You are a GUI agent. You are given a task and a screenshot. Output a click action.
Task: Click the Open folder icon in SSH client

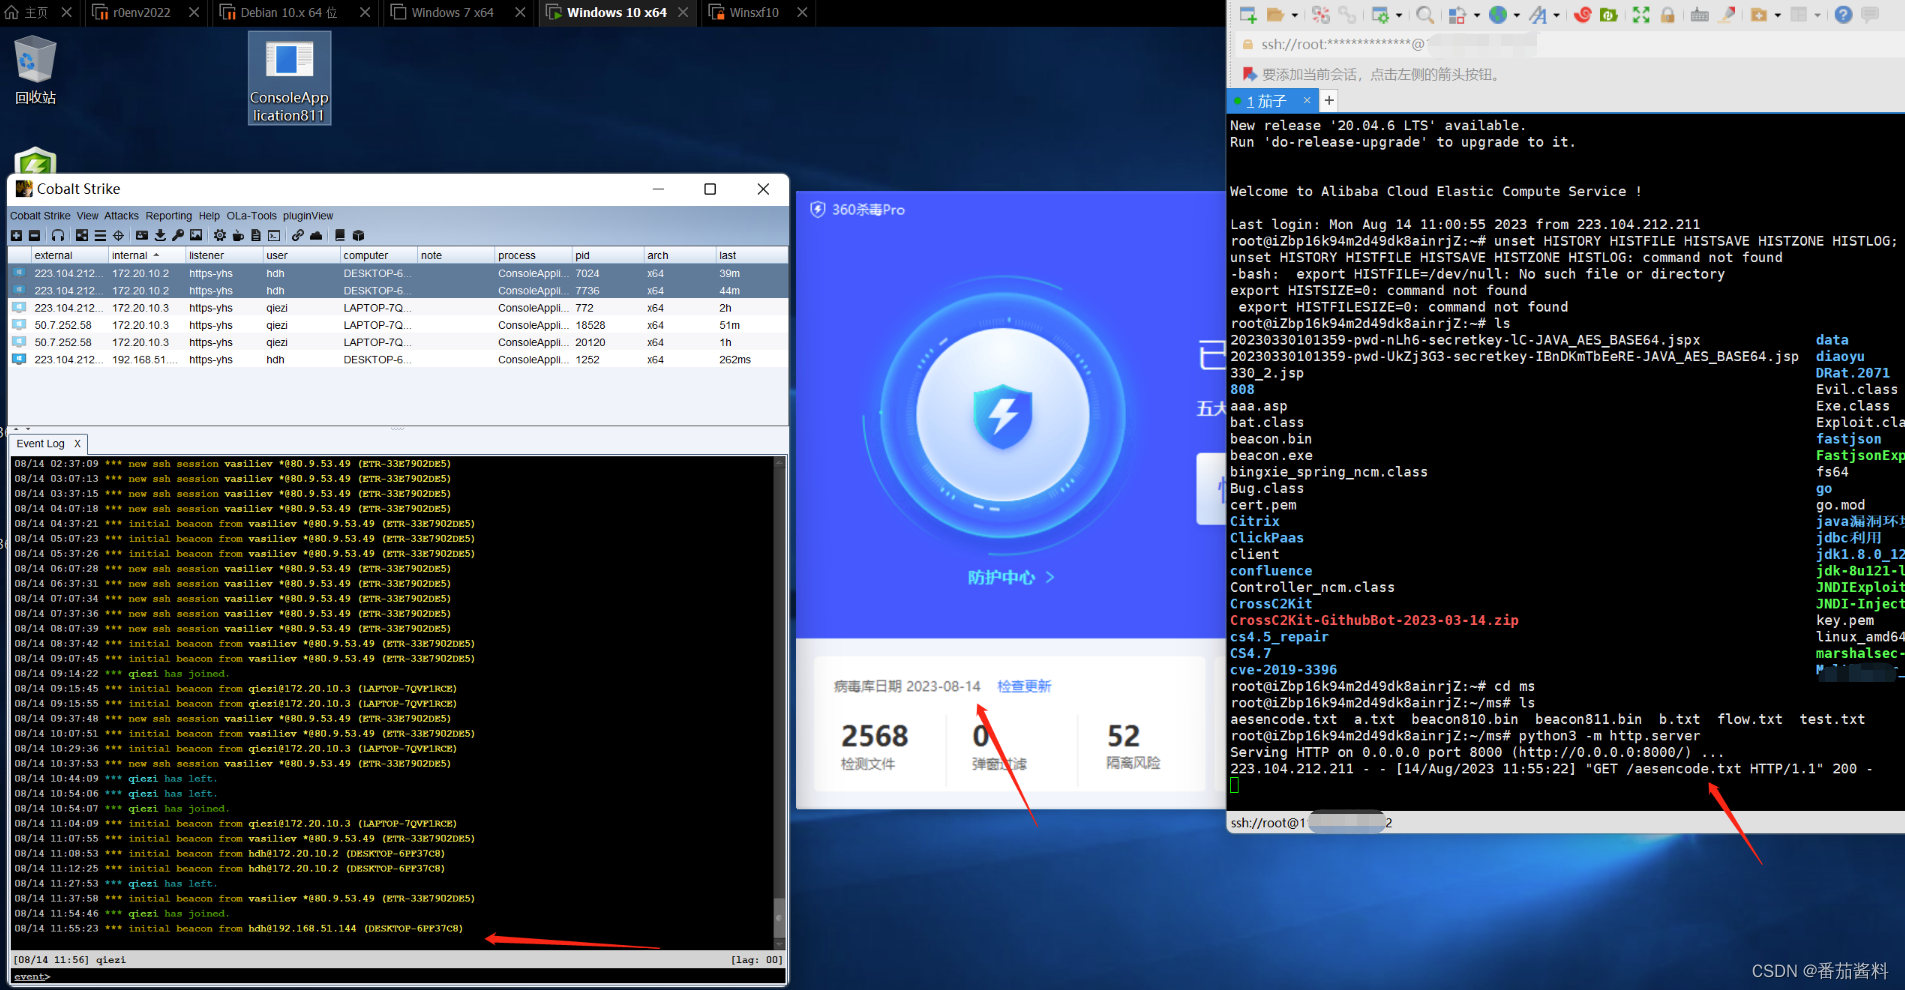point(1275,15)
